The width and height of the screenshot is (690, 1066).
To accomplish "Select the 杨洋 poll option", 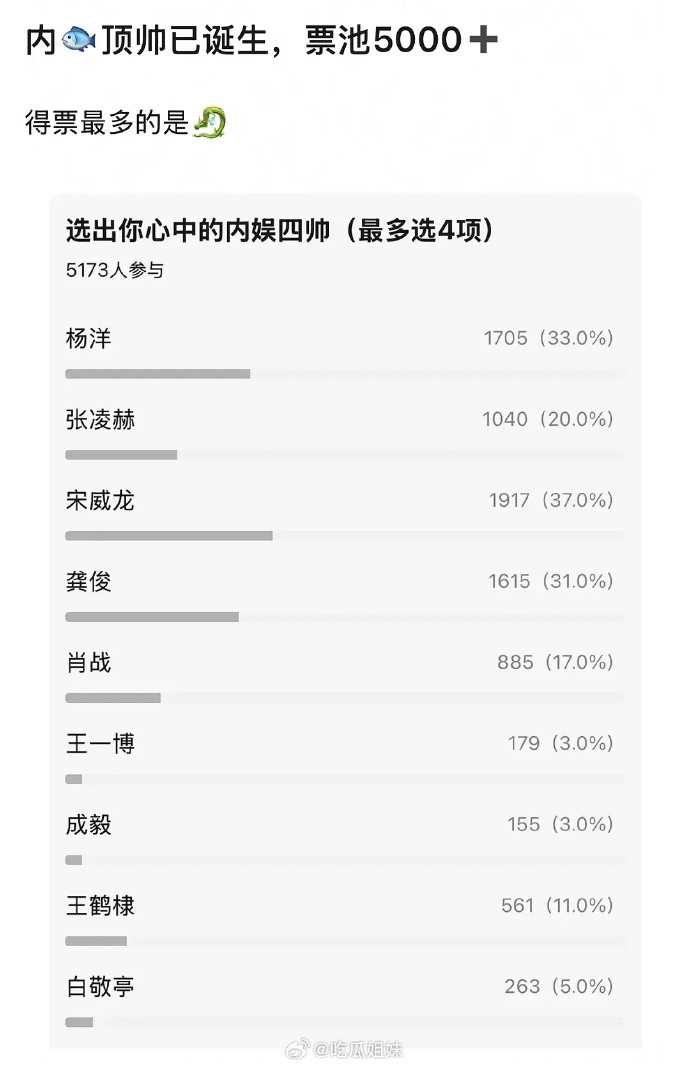I will tap(345, 354).
